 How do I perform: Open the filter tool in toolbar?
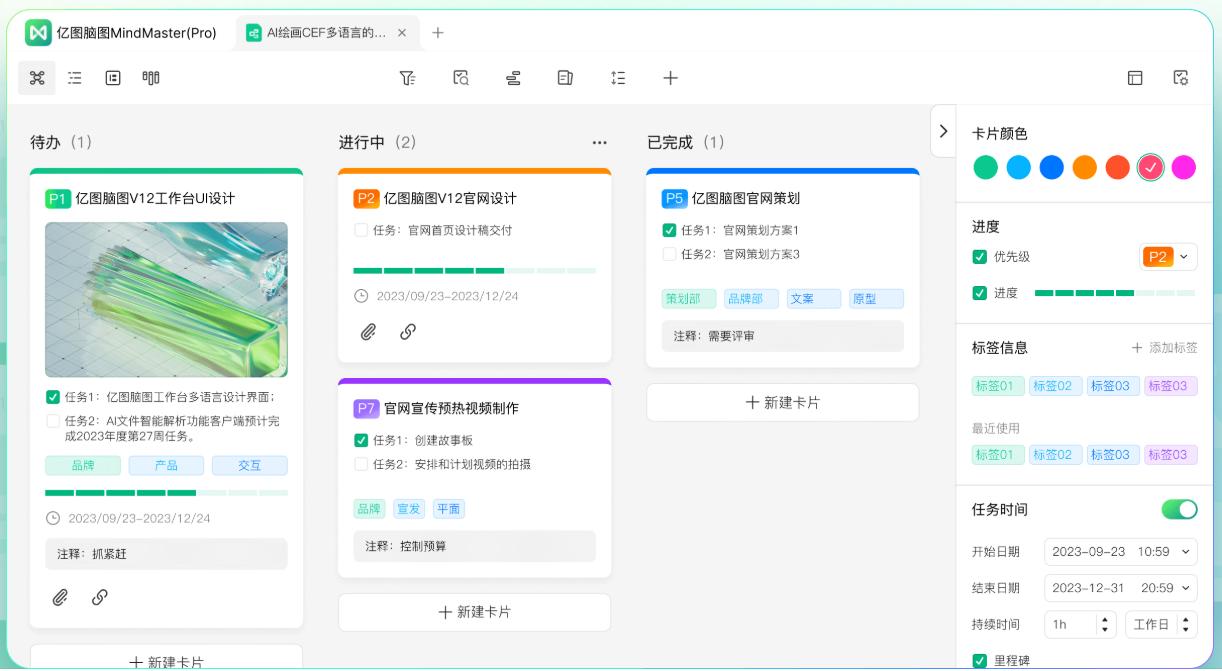tap(407, 78)
